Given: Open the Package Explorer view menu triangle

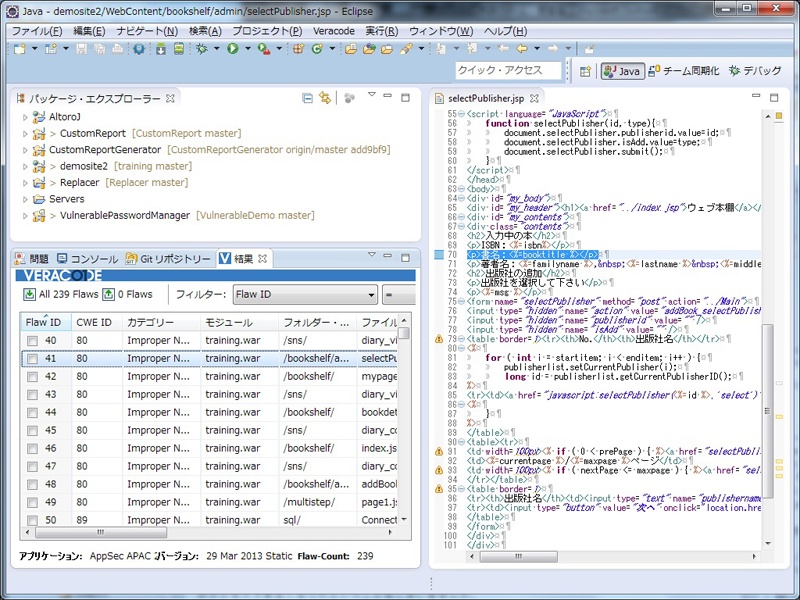Looking at the screenshot, I should [371, 95].
